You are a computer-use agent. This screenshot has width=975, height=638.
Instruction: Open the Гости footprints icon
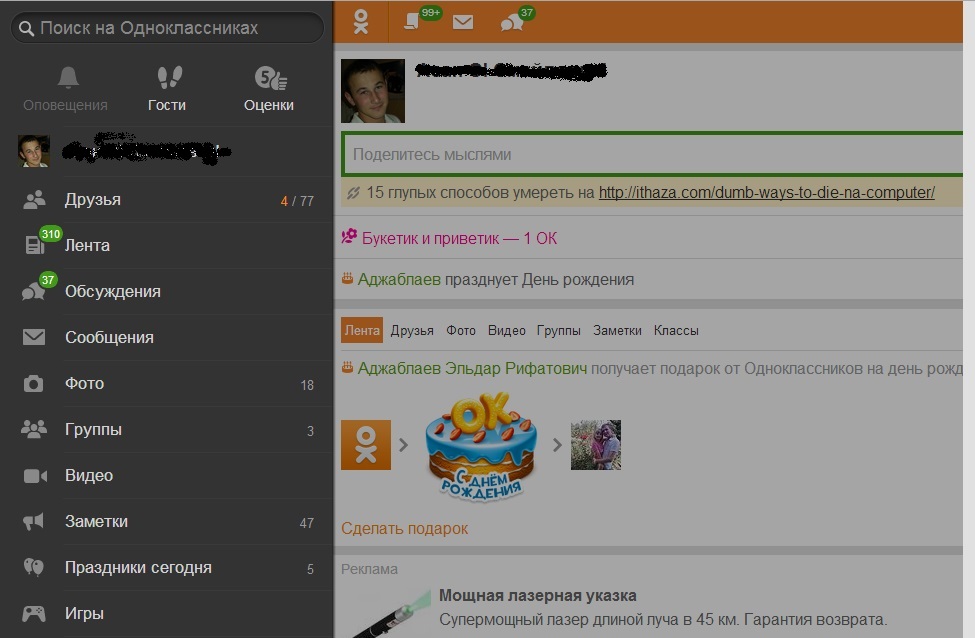(169, 78)
